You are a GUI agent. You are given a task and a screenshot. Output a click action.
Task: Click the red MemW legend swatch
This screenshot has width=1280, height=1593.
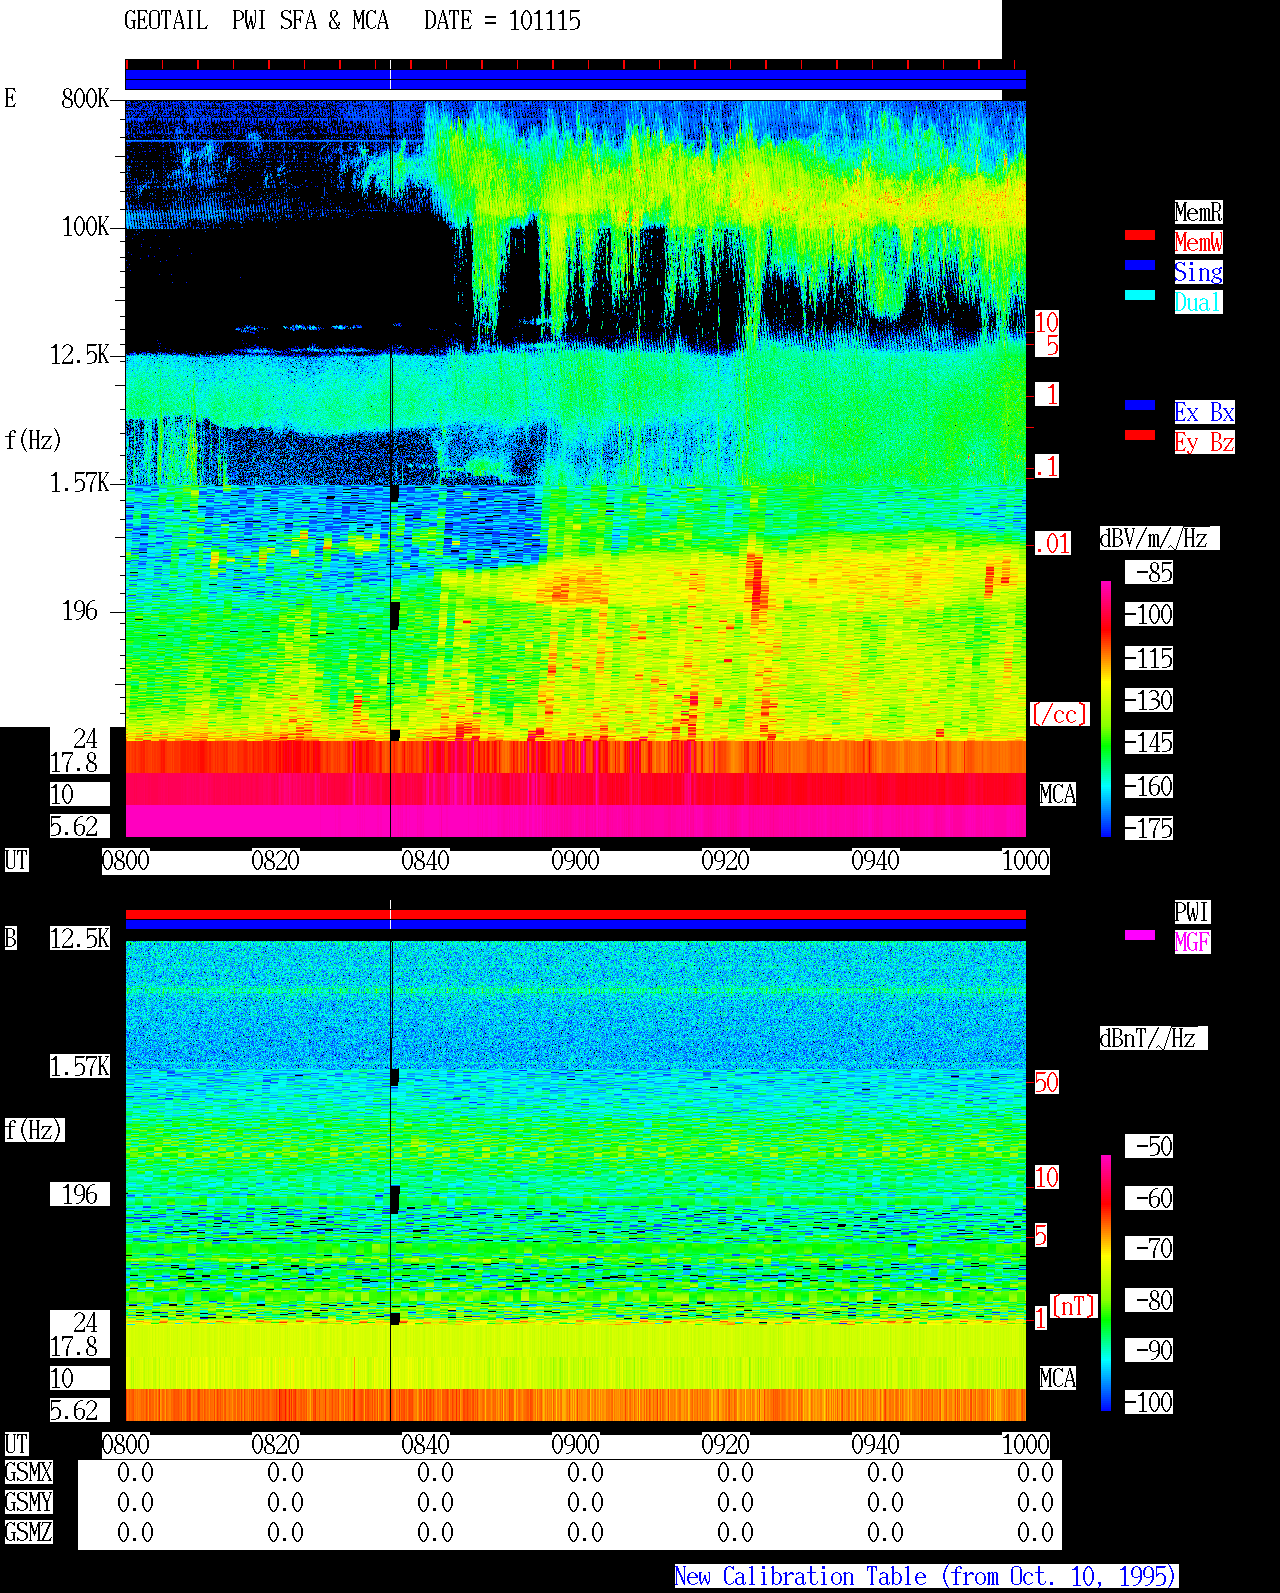(1140, 236)
